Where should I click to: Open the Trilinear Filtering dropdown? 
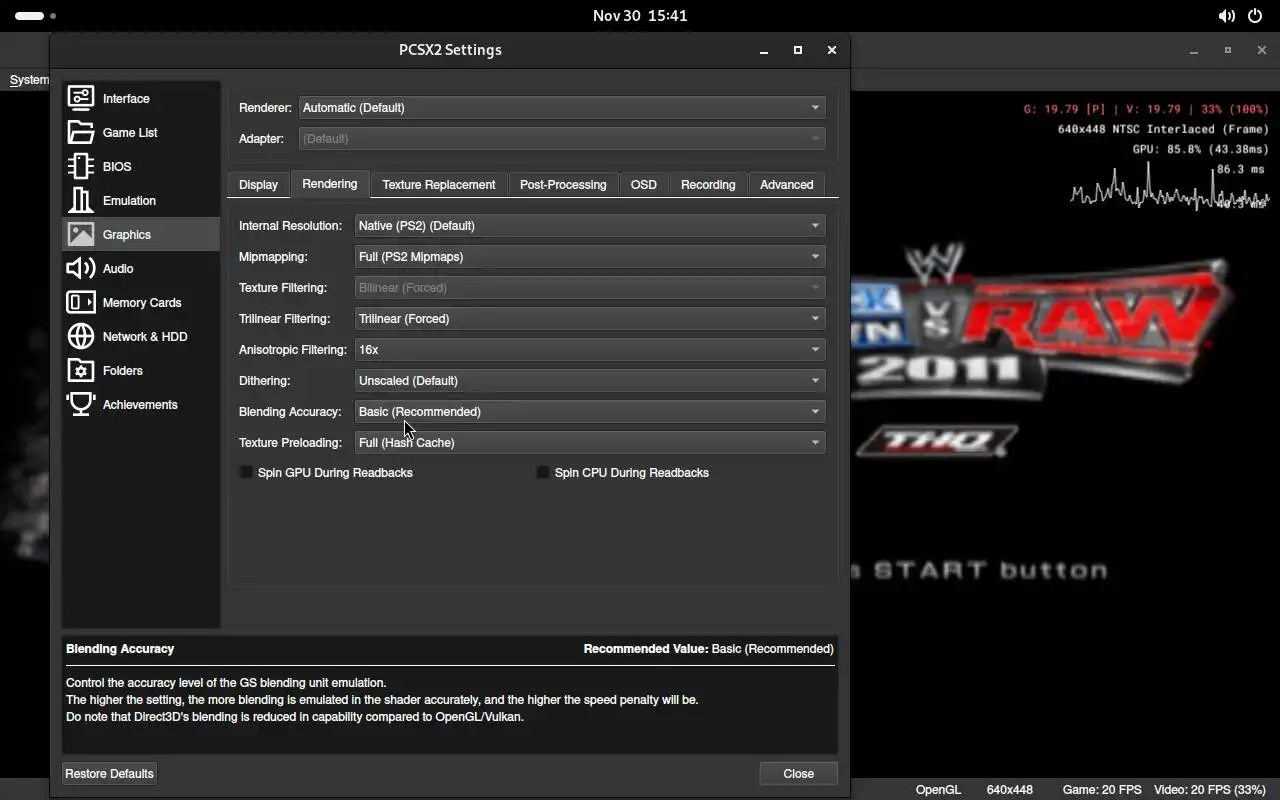pos(590,318)
